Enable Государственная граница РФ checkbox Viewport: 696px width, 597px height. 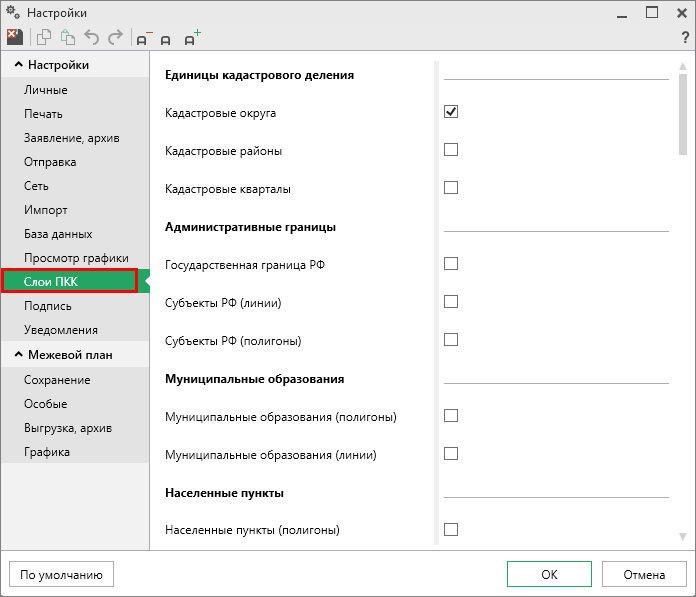(x=451, y=264)
